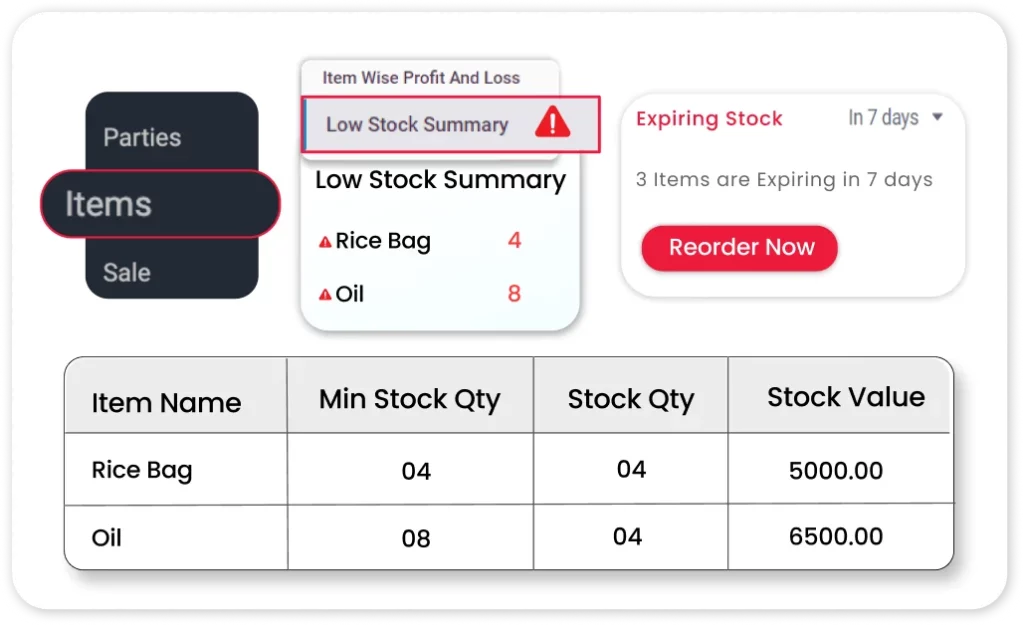Click the Stock Qty column header
This screenshot has height=626, width=1024.
click(x=630, y=400)
